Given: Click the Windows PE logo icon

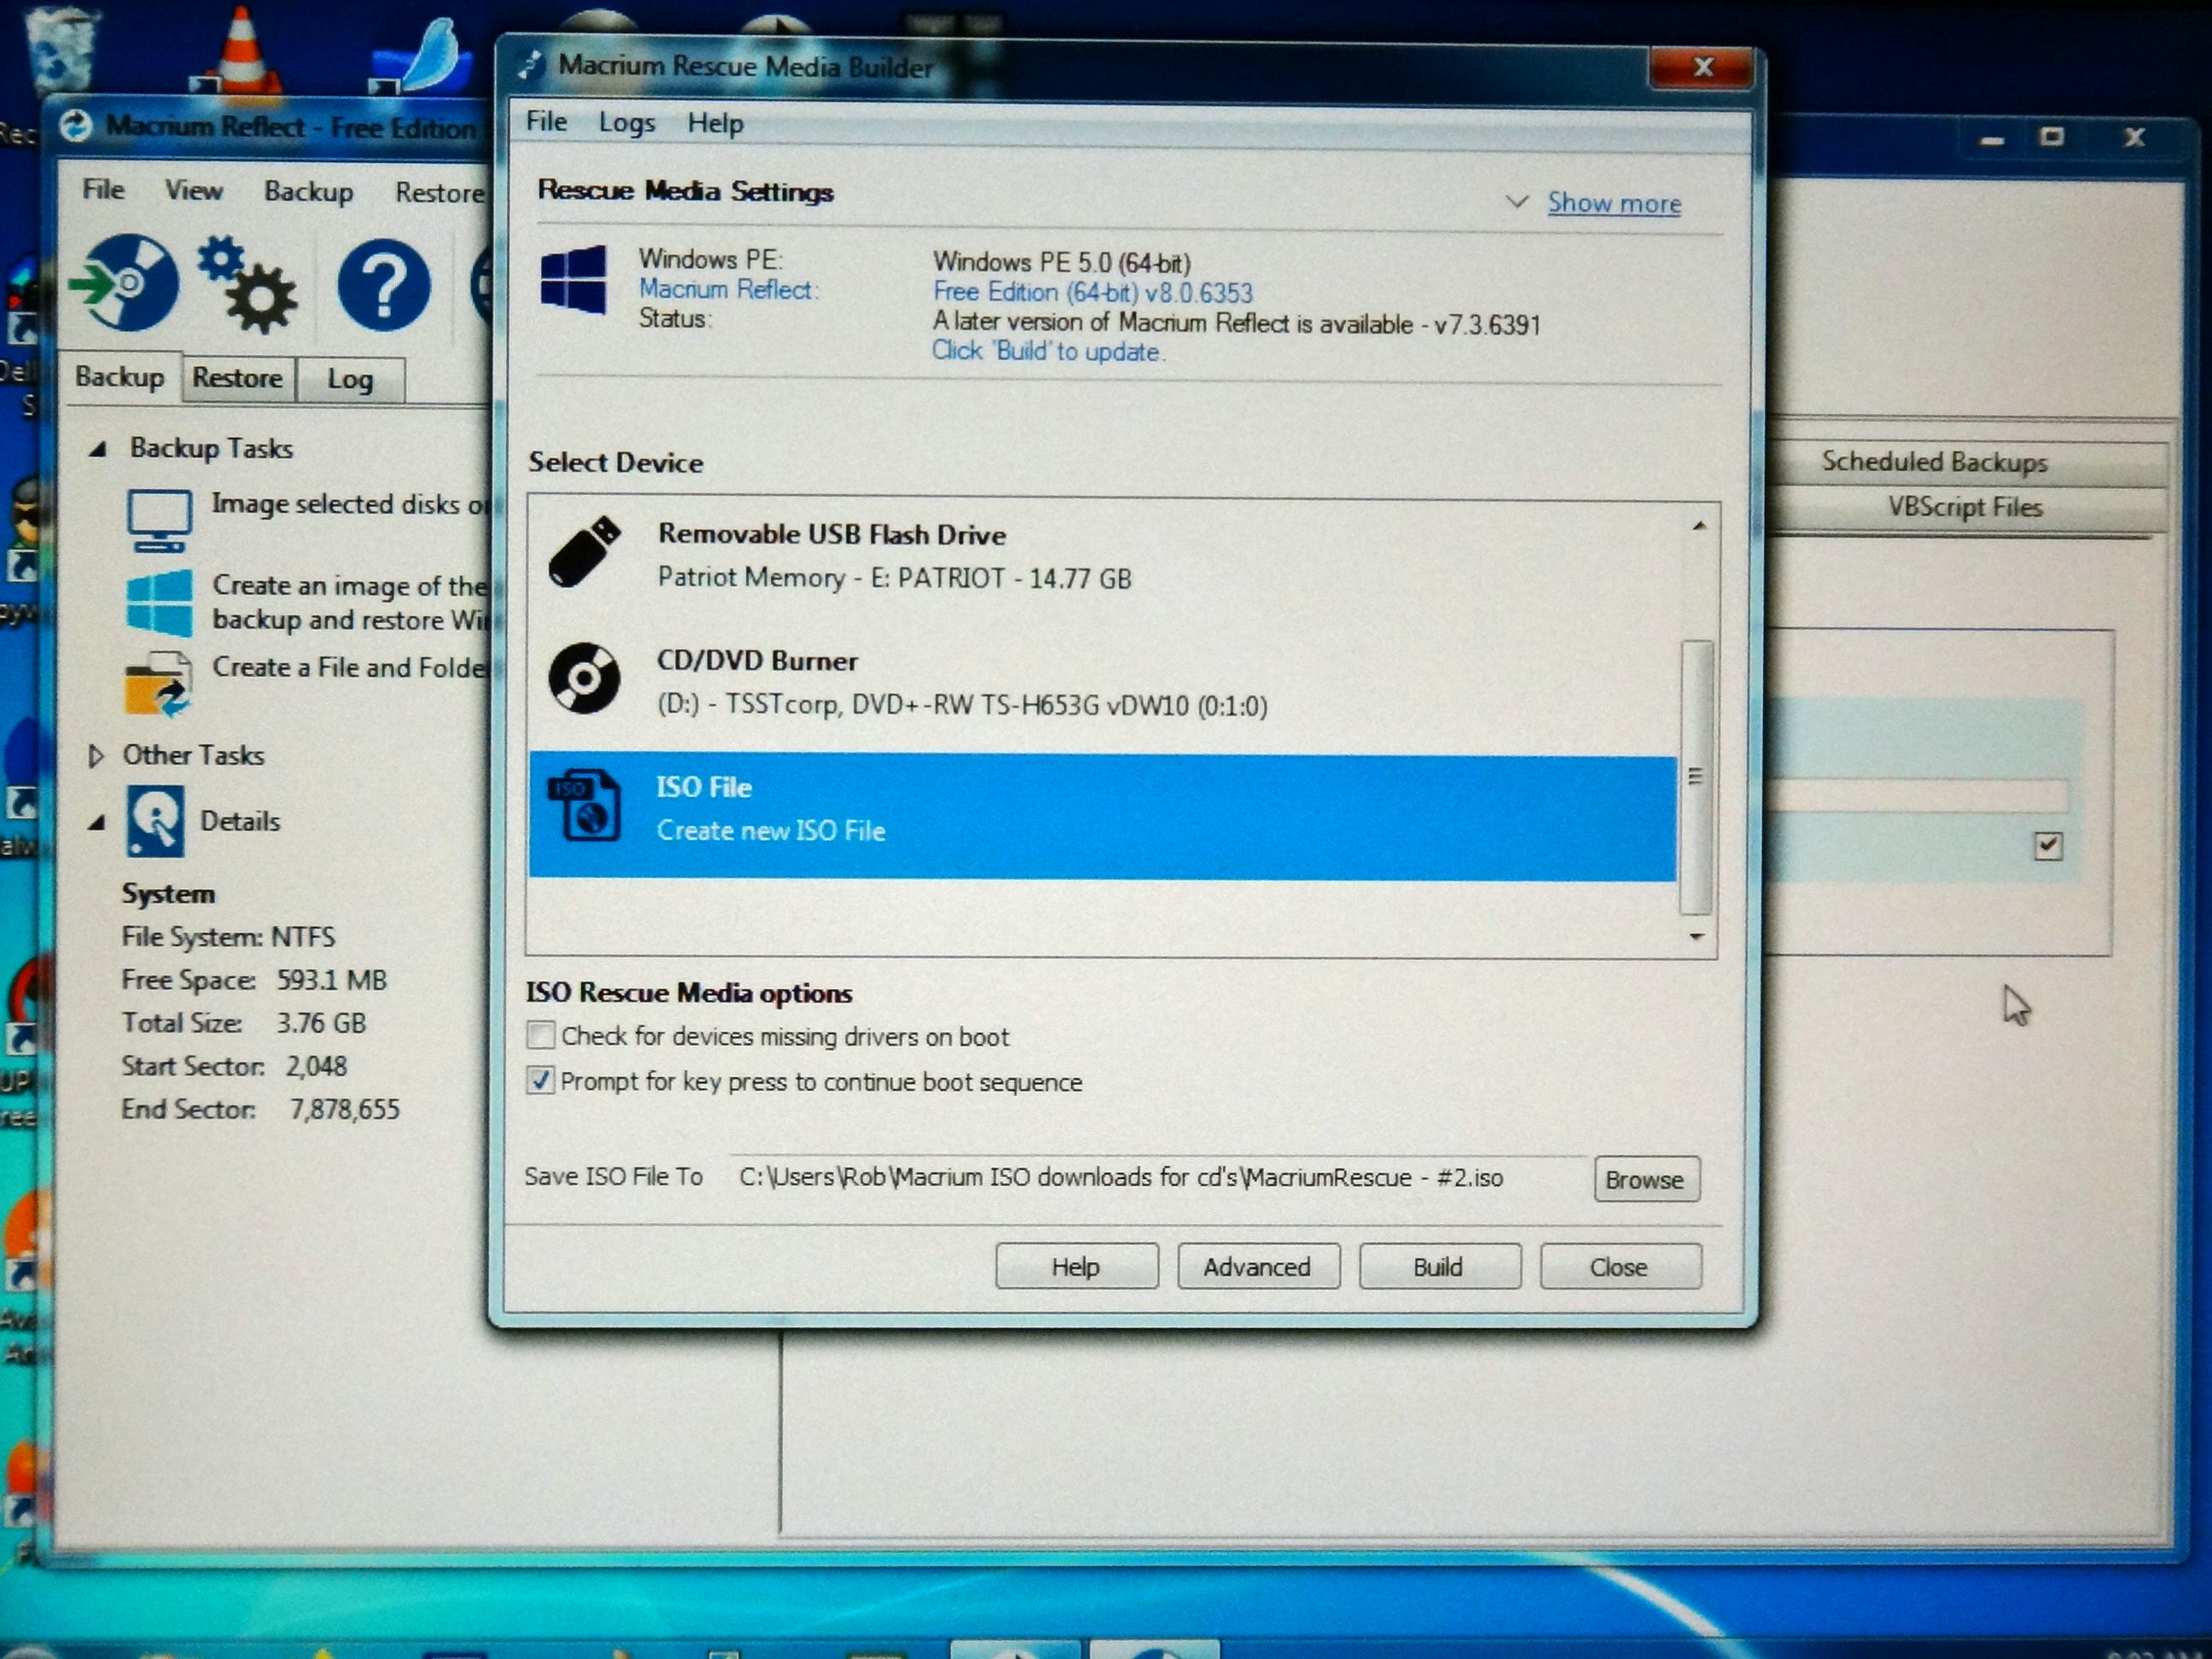Looking at the screenshot, I should coord(573,280).
